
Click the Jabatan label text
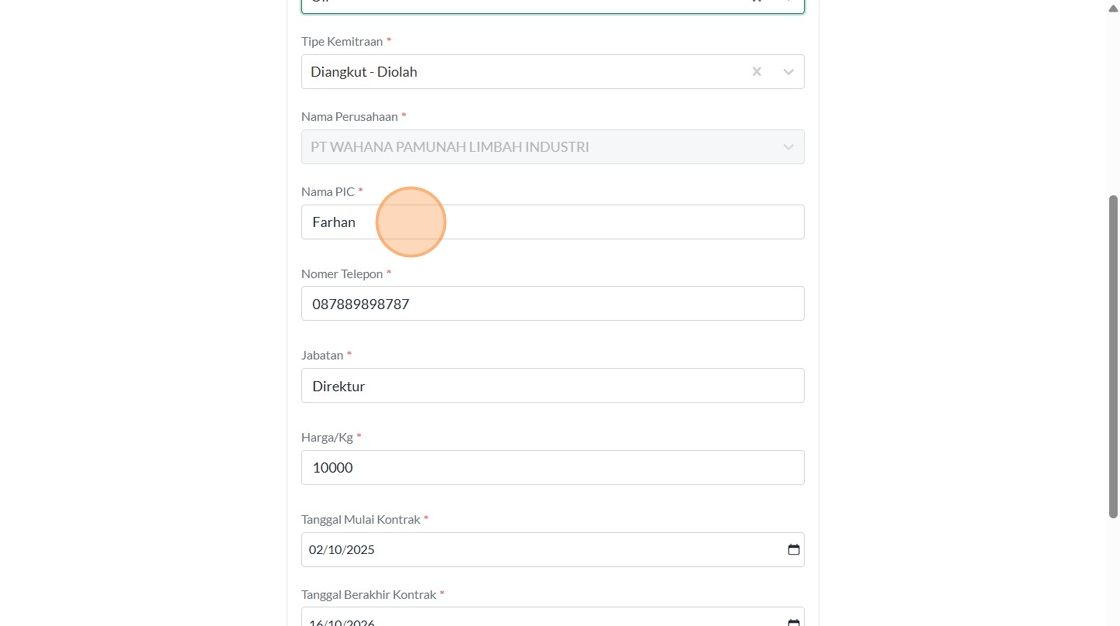pos(322,355)
